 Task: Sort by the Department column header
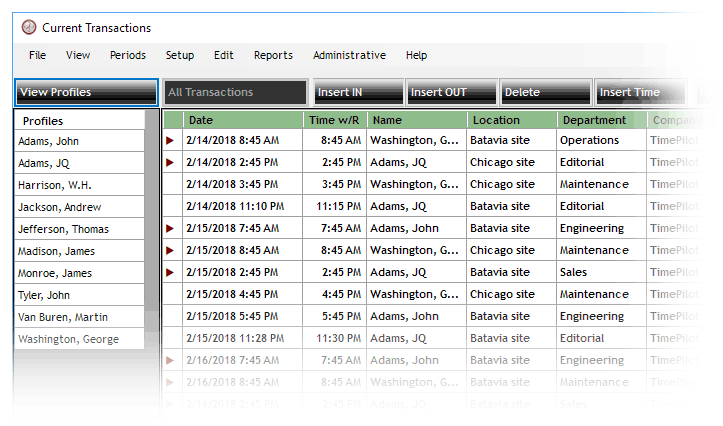tap(602, 120)
